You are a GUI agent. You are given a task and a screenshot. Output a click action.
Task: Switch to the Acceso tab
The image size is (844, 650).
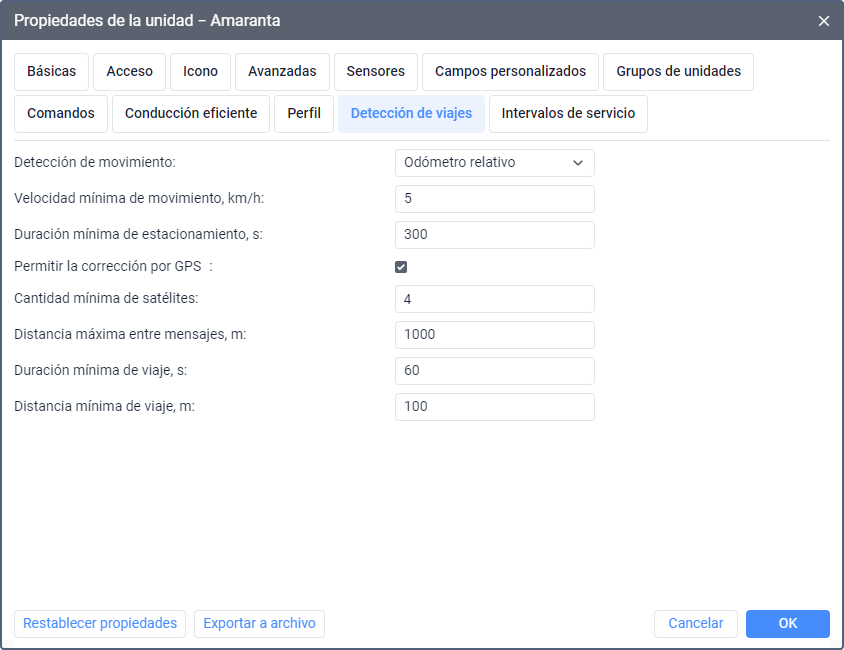(129, 72)
